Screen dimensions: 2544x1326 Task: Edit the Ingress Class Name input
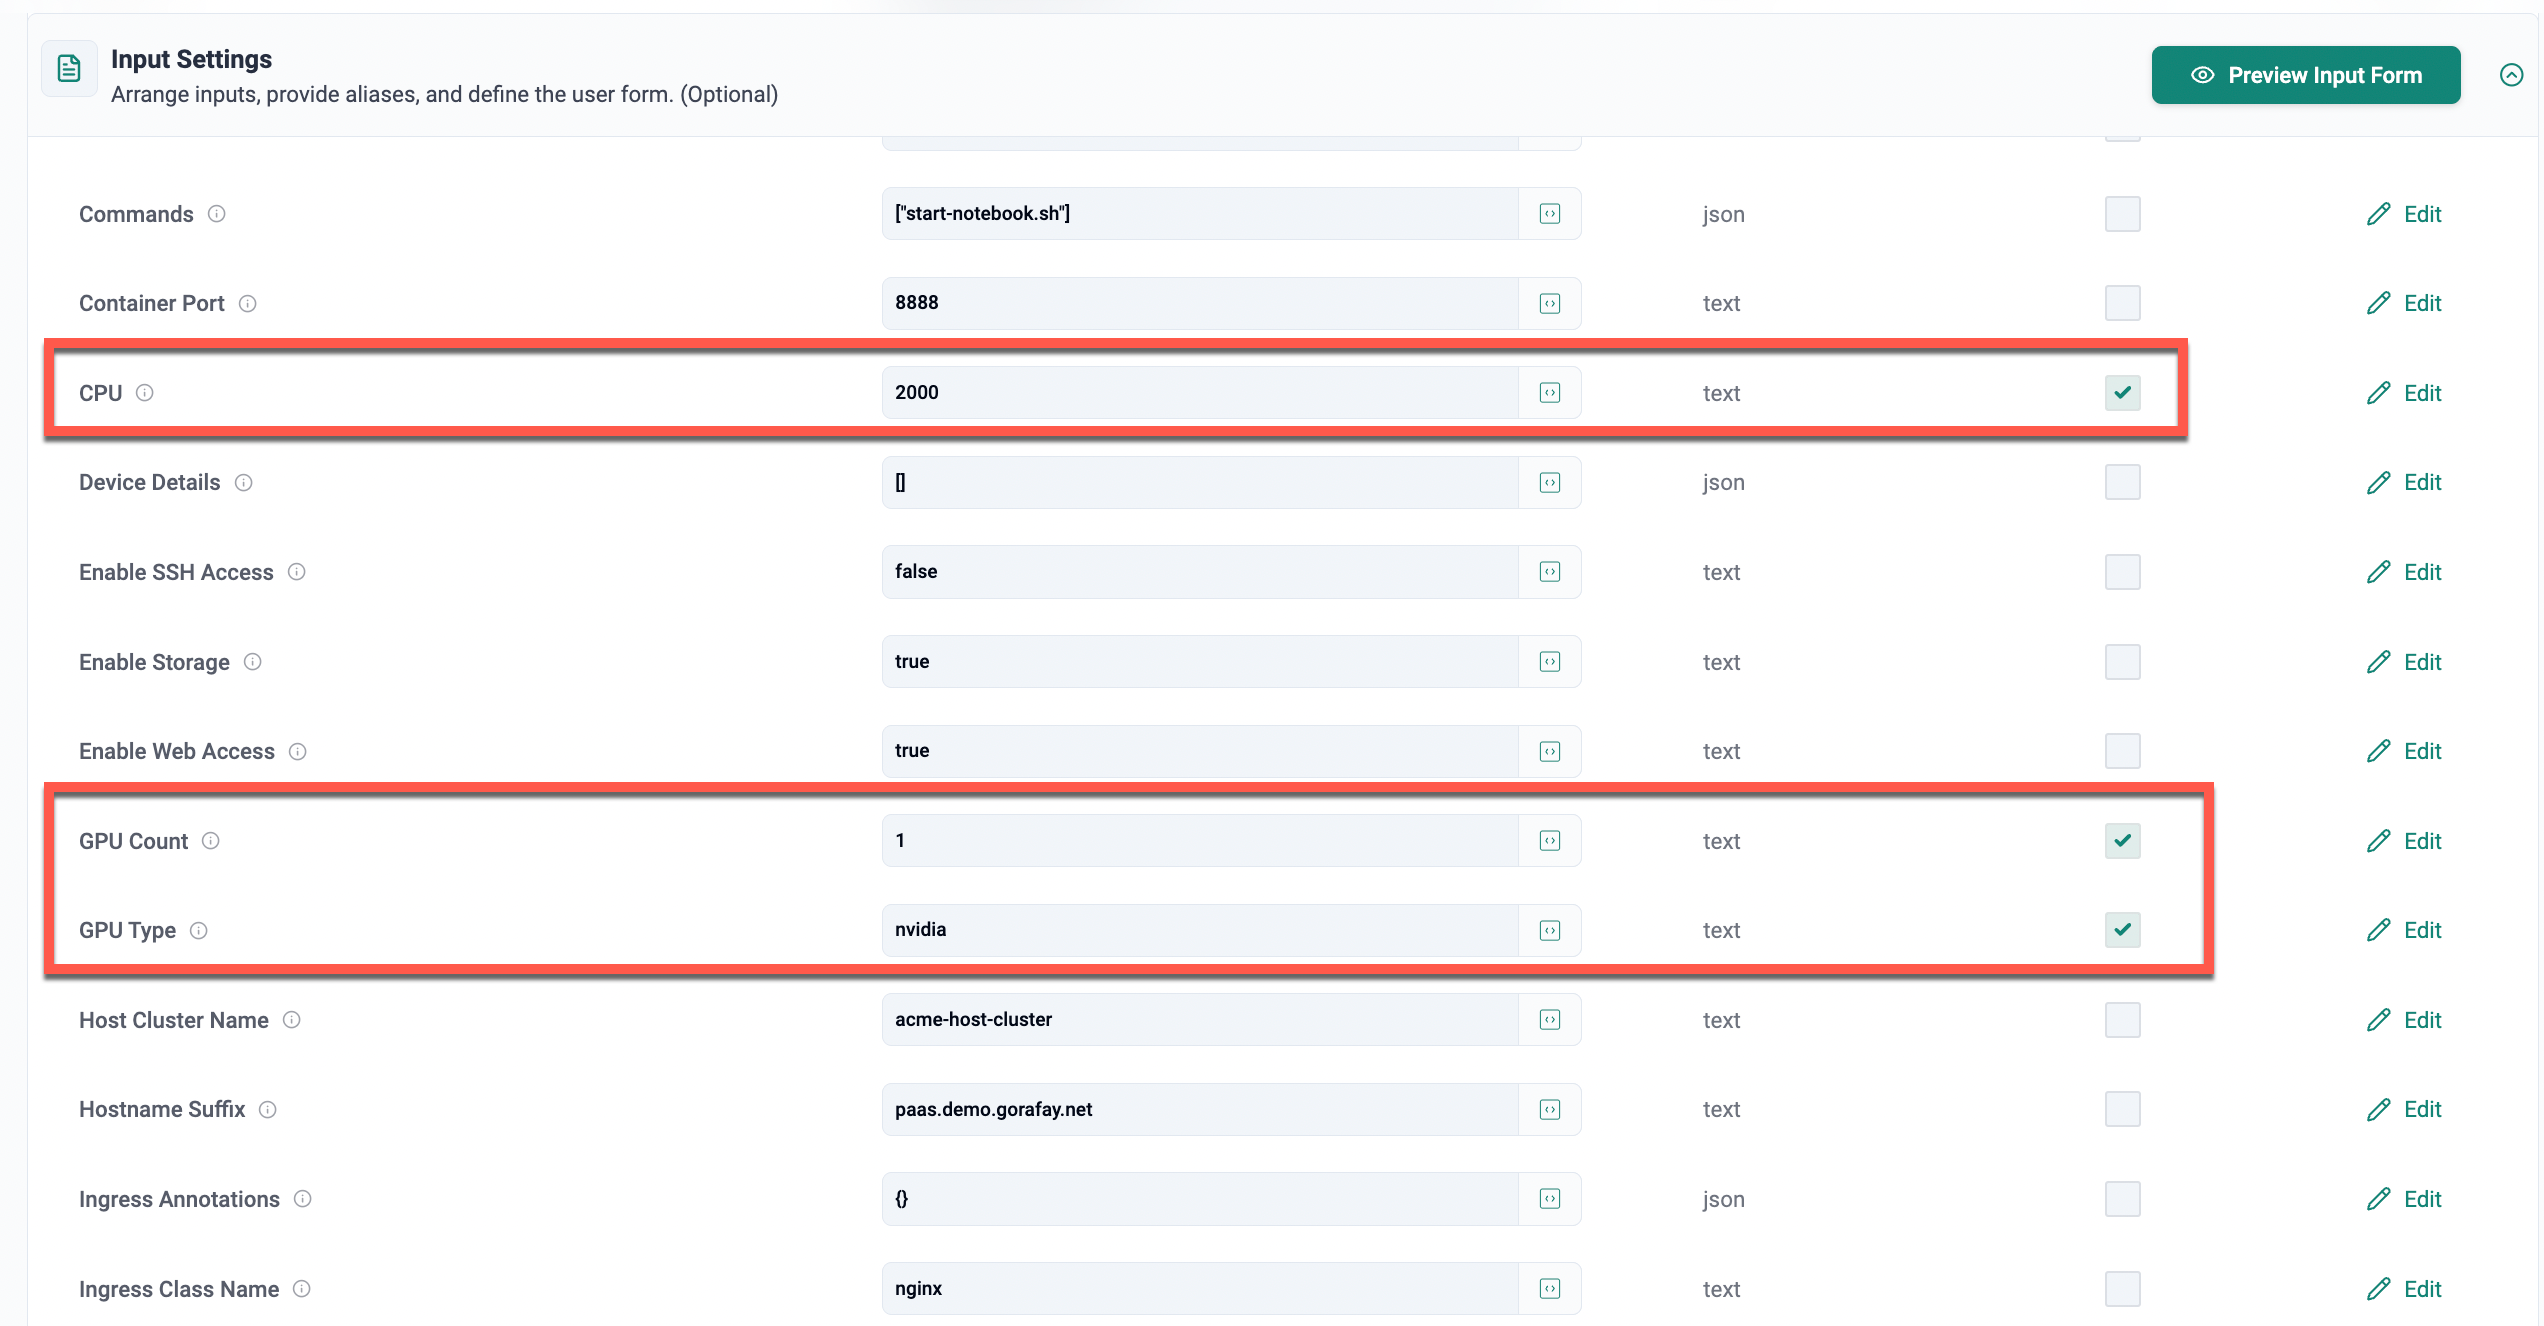tap(2404, 1289)
